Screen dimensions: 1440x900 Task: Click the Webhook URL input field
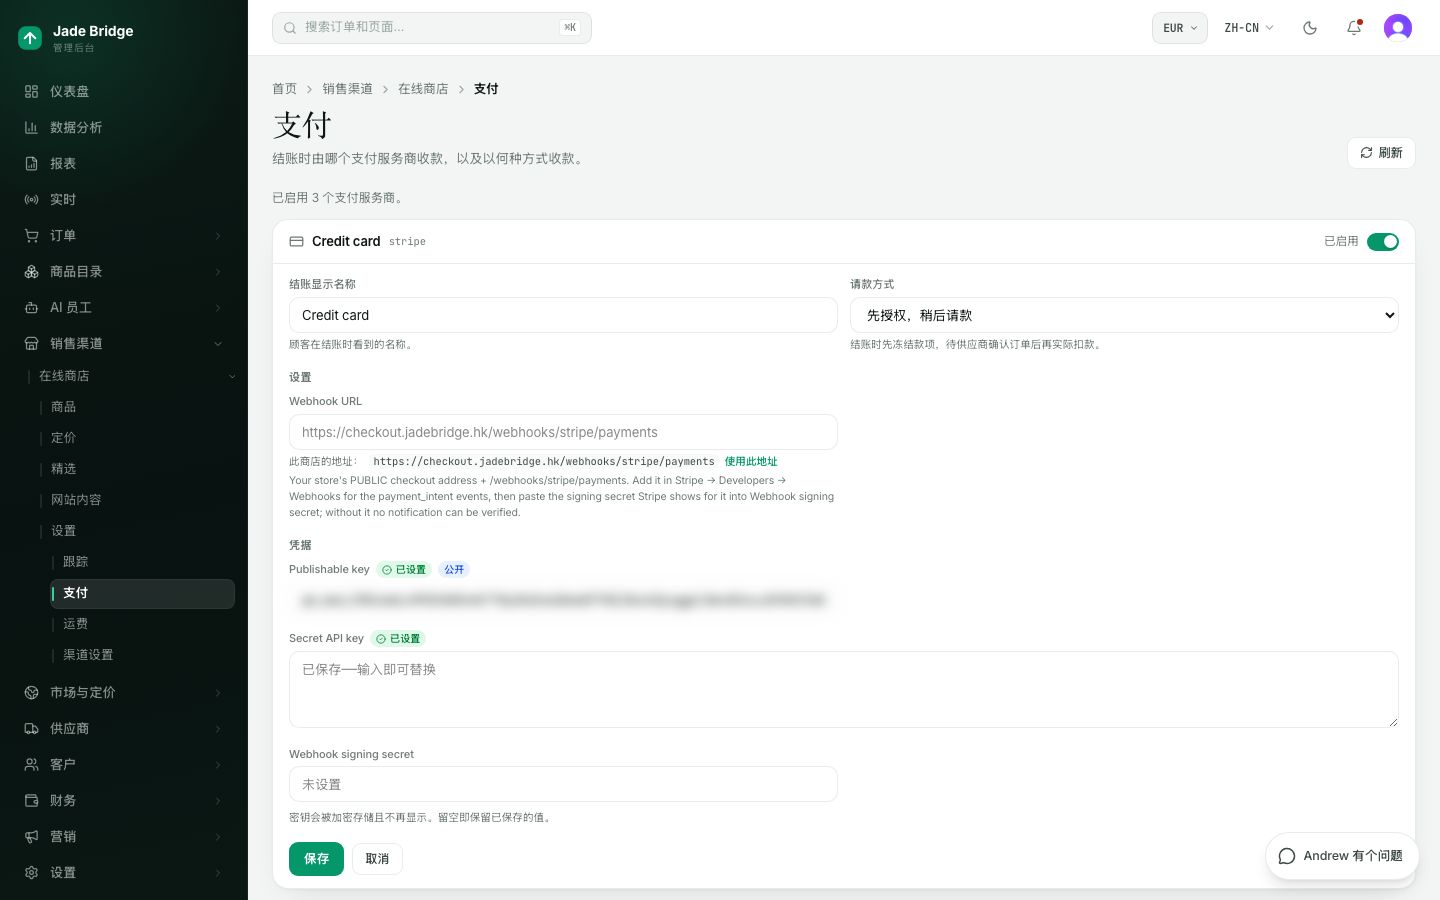click(x=563, y=432)
